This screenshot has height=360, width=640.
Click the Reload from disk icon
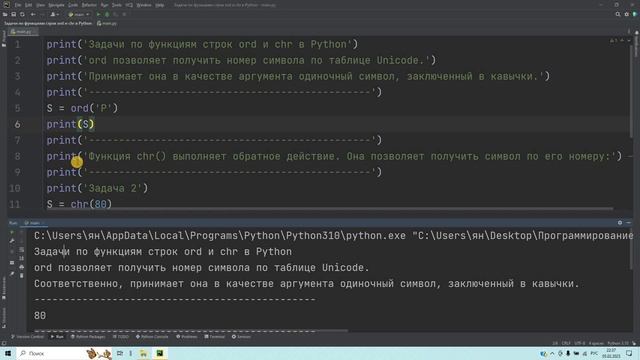22,14
